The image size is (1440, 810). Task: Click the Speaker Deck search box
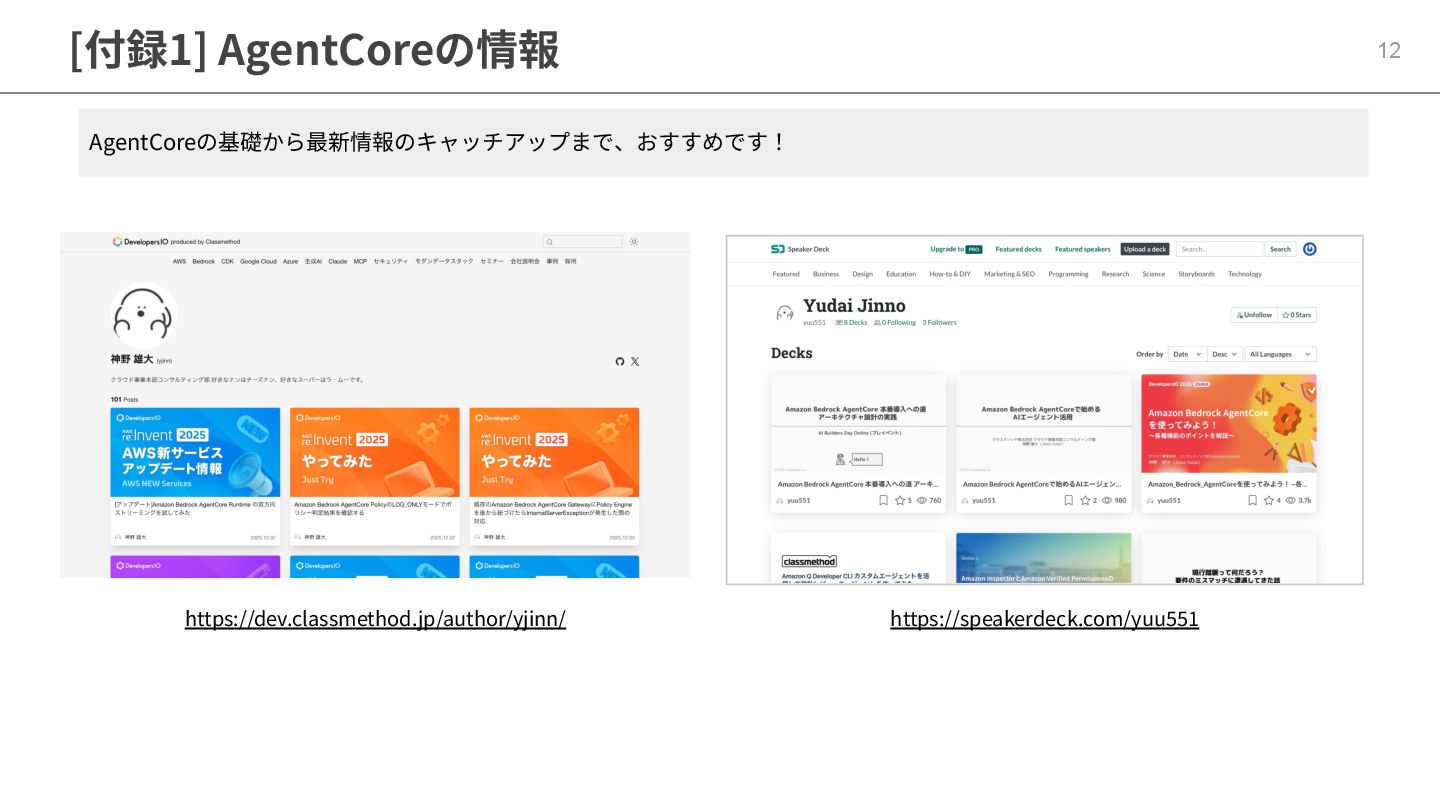[x=1219, y=249]
